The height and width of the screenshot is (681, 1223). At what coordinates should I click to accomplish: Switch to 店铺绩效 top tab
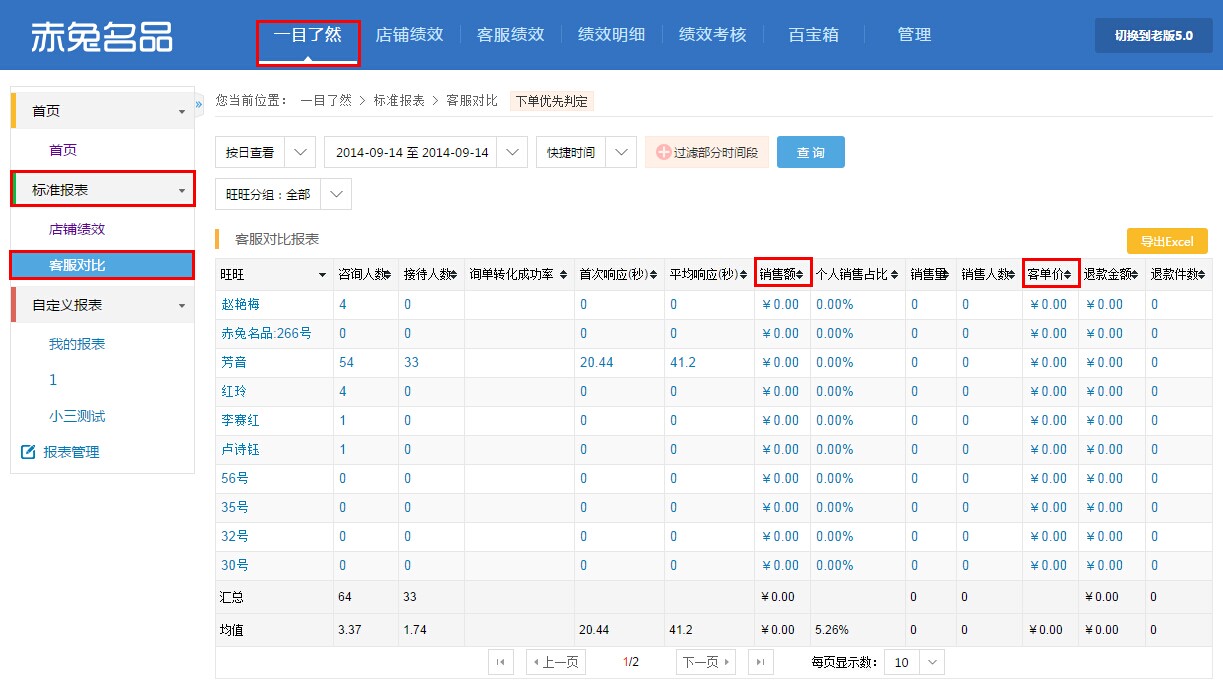pyautogui.click(x=409, y=35)
